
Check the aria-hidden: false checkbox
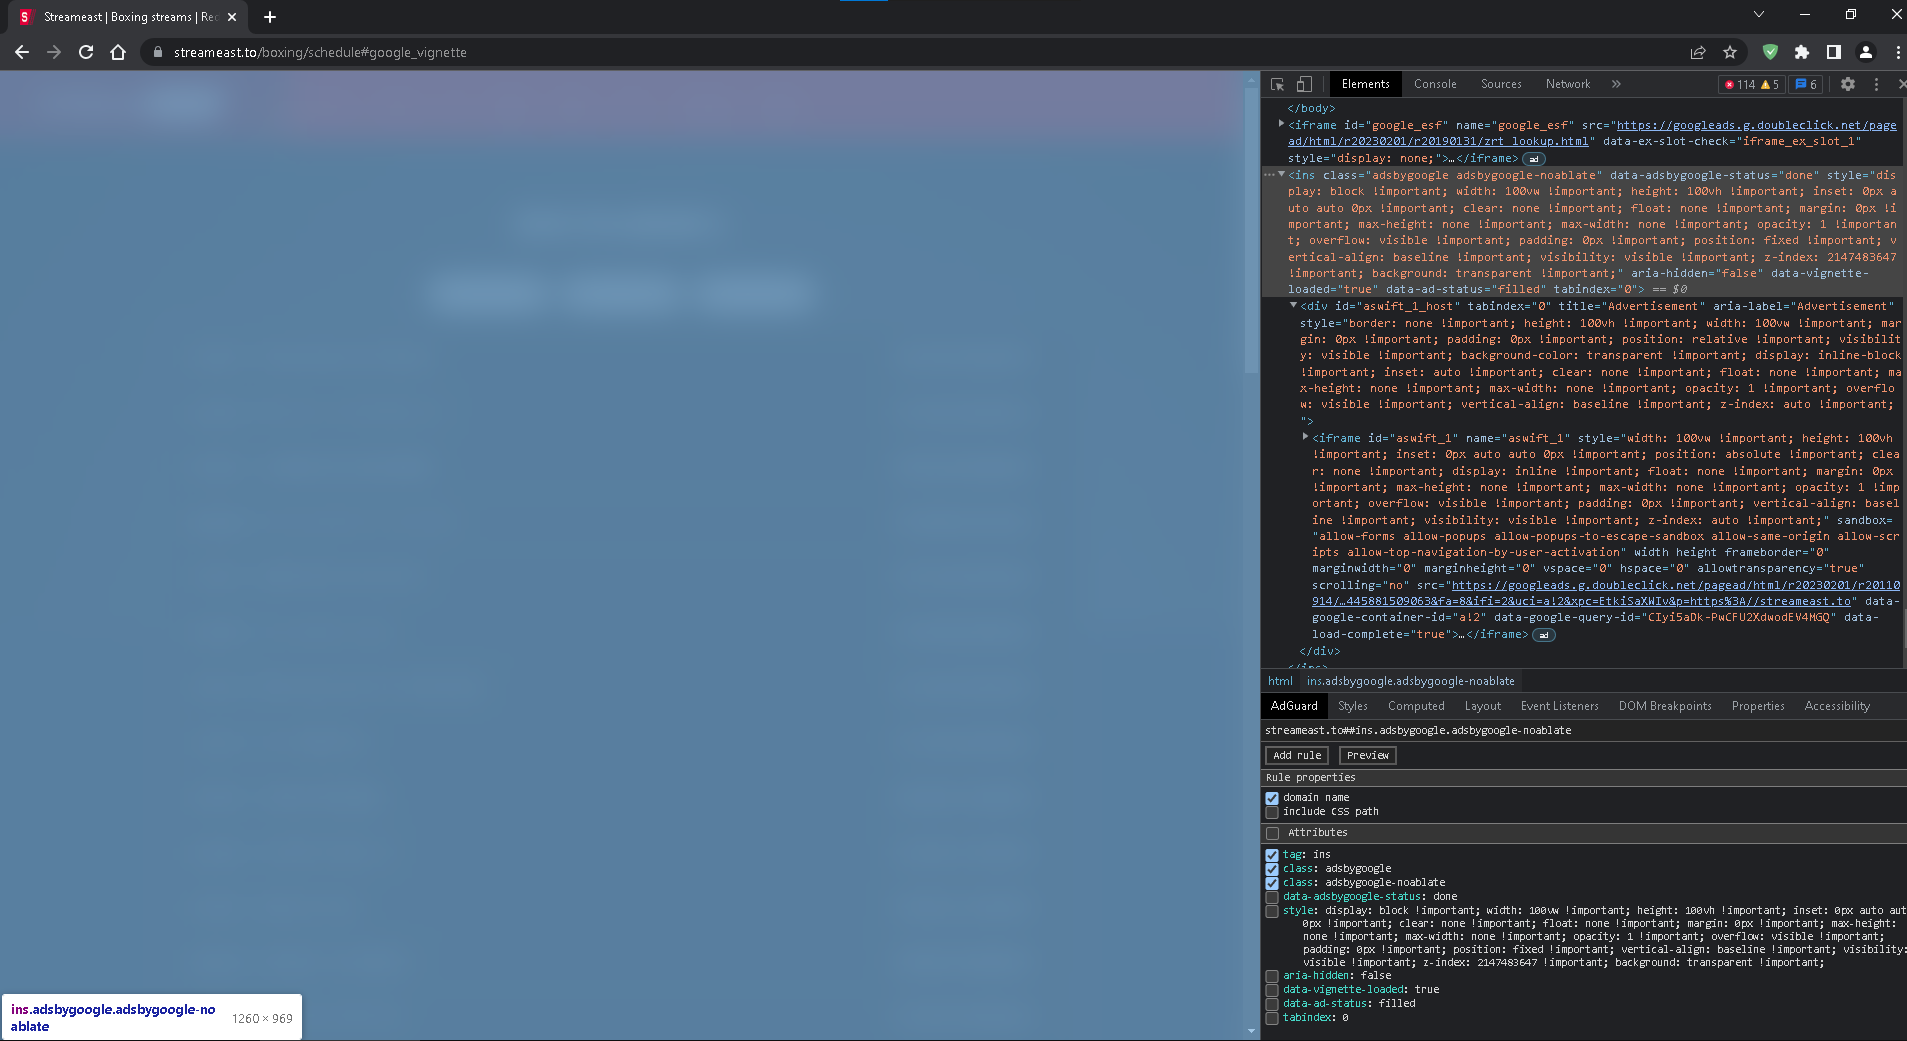[x=1272, y=976]
